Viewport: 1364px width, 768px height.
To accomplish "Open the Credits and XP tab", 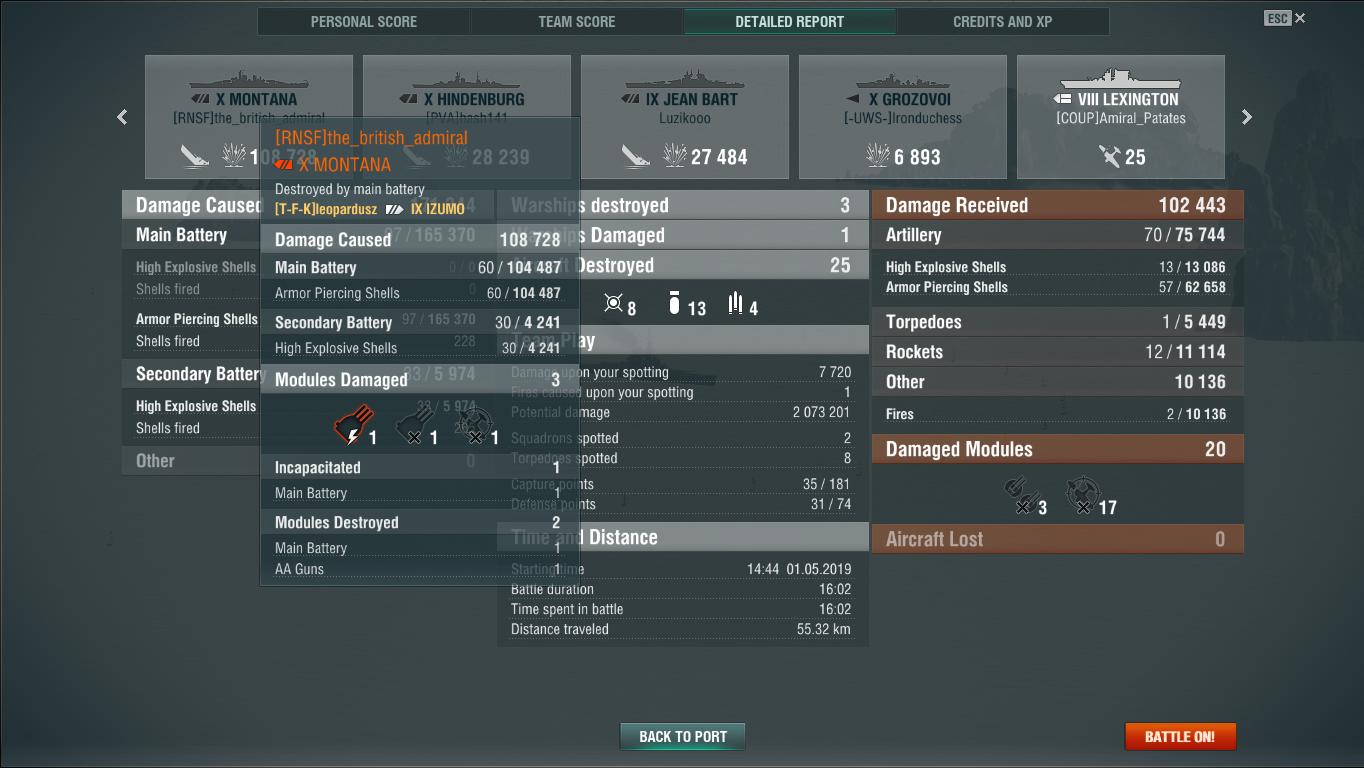I will (x=1003, y=21).
